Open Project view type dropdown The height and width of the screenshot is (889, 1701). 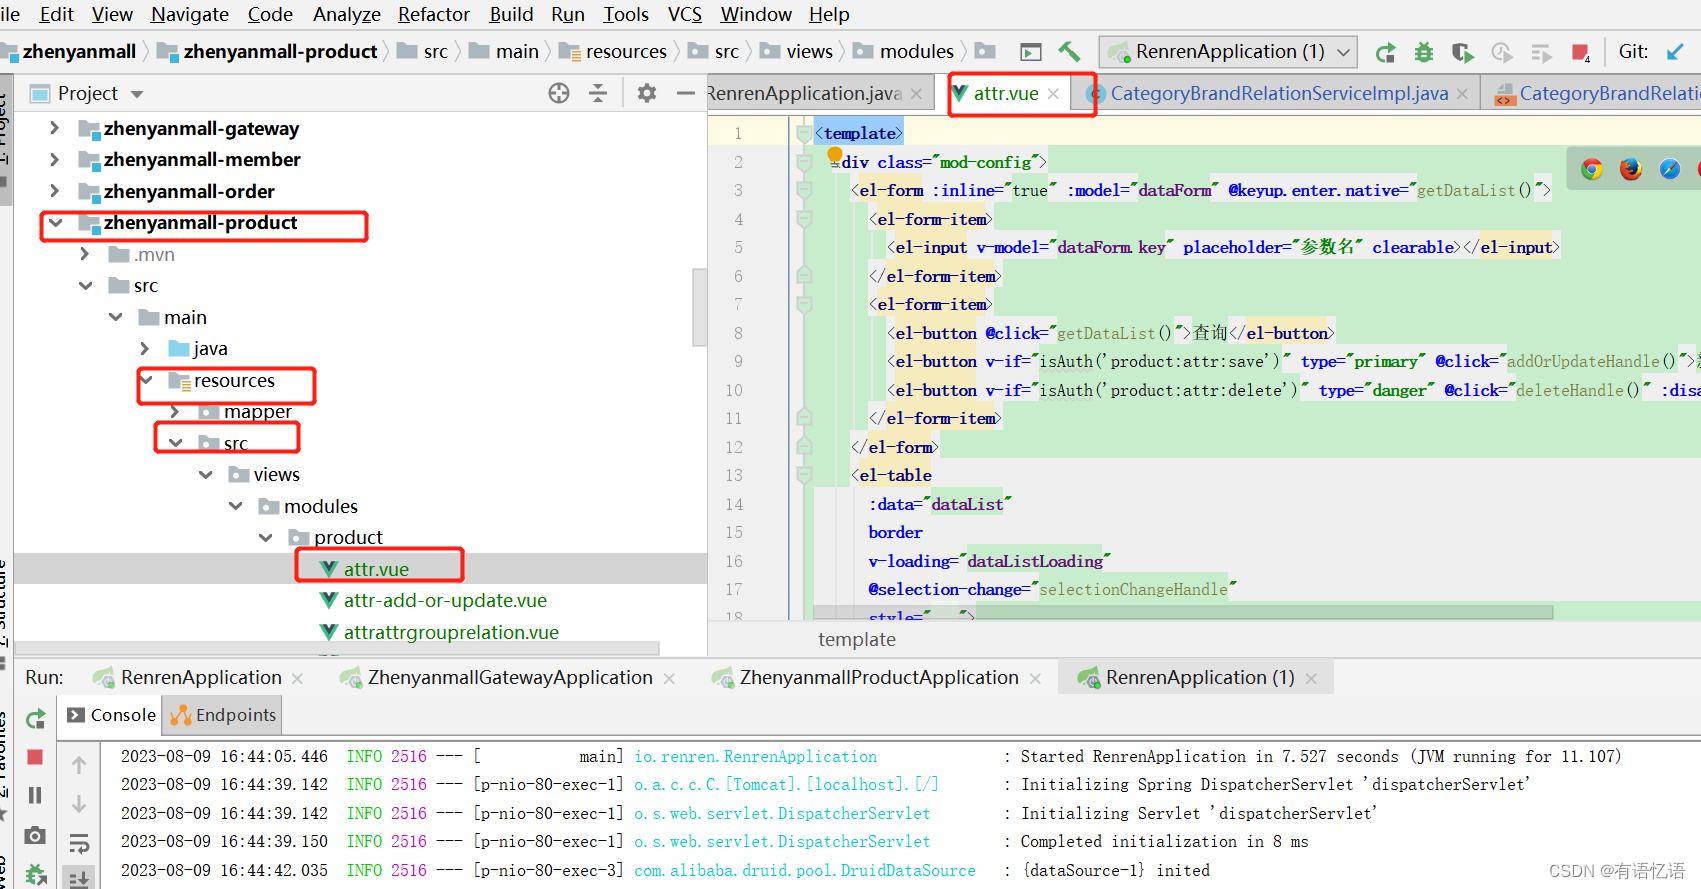coord(137,94)
